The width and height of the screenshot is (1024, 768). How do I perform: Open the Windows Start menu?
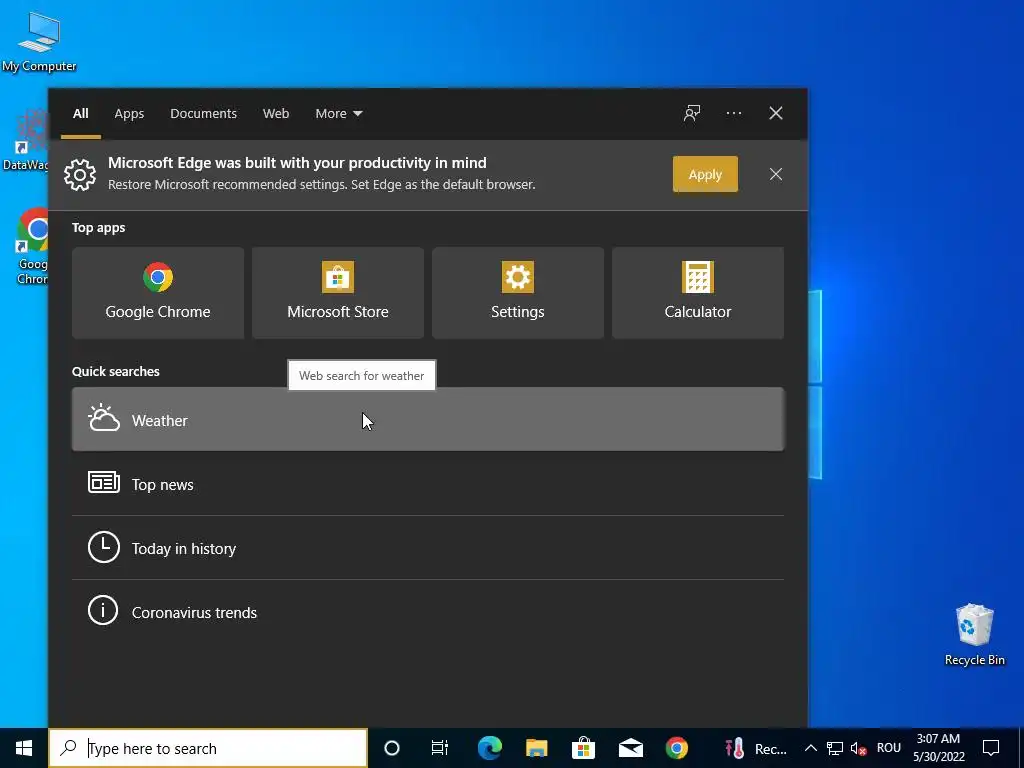(x=24, y=748)
